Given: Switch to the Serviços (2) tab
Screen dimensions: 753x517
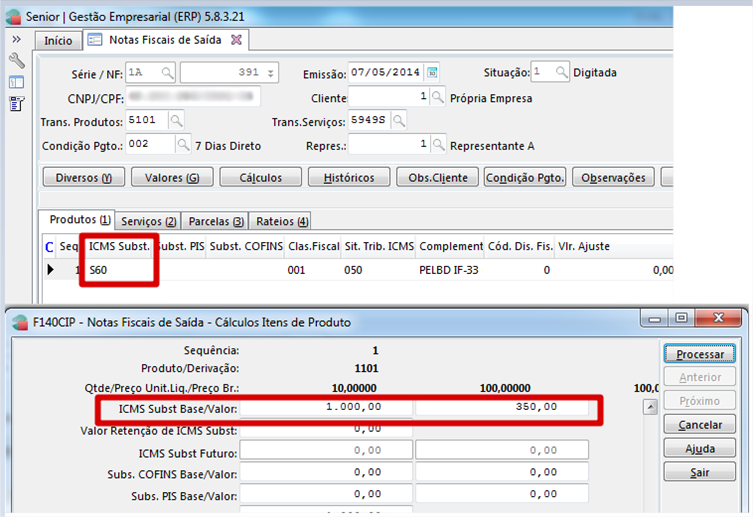Looking at the screenshot, I should pos(148,221).
